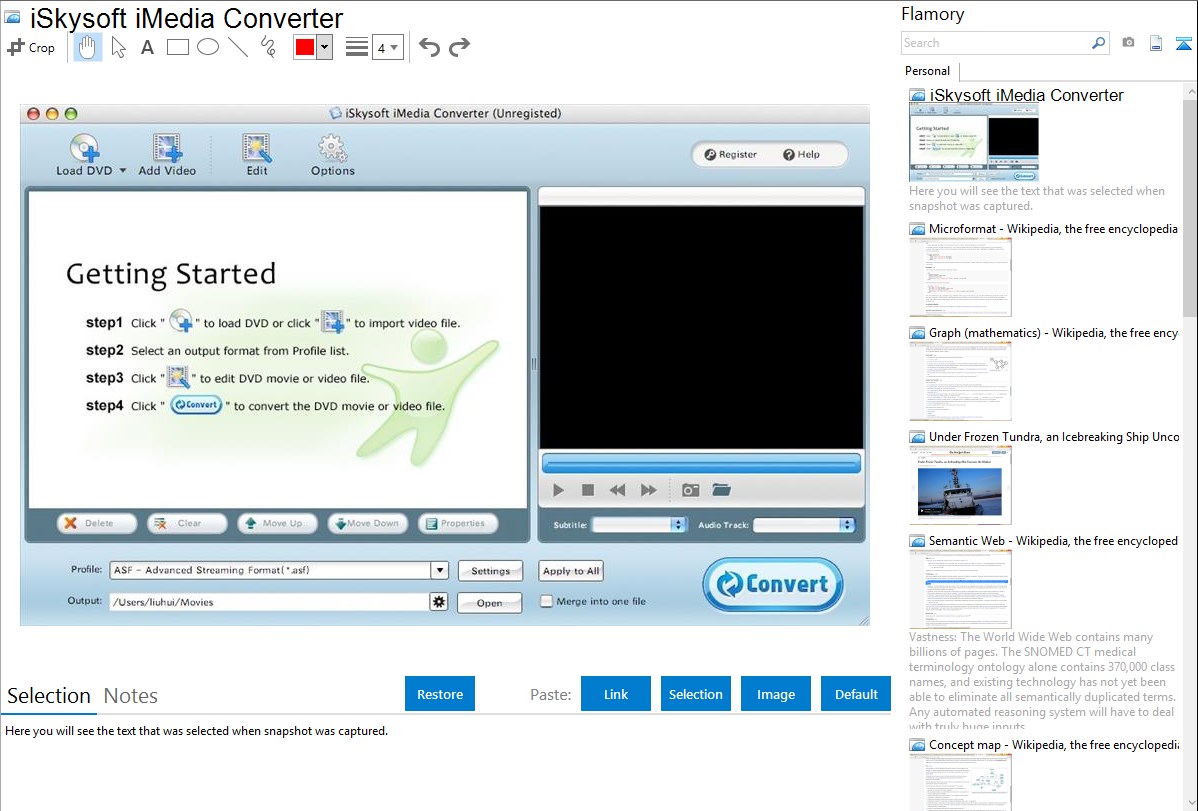Click the large Convert button
The width and height of the screenshot is (1198, 811).
click(773, 585)
